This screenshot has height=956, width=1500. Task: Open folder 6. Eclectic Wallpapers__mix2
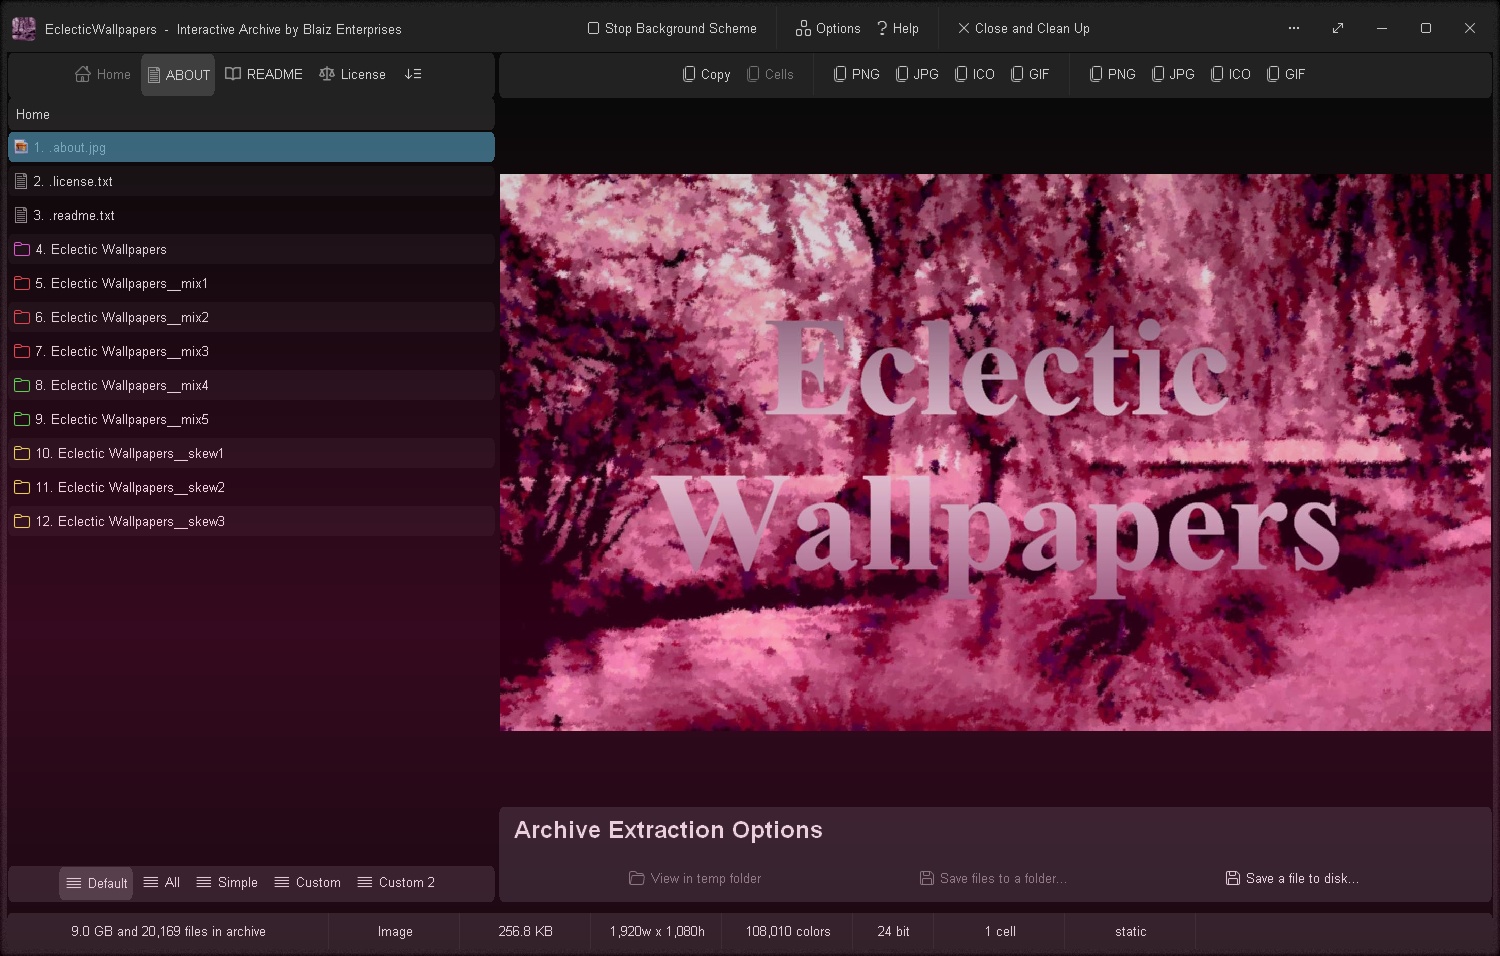click(x=251, y=317)
